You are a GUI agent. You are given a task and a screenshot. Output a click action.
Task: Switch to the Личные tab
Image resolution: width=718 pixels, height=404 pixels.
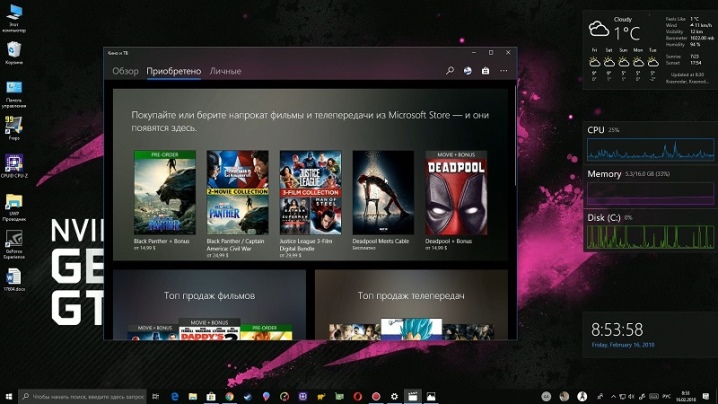tap(225, 71)
